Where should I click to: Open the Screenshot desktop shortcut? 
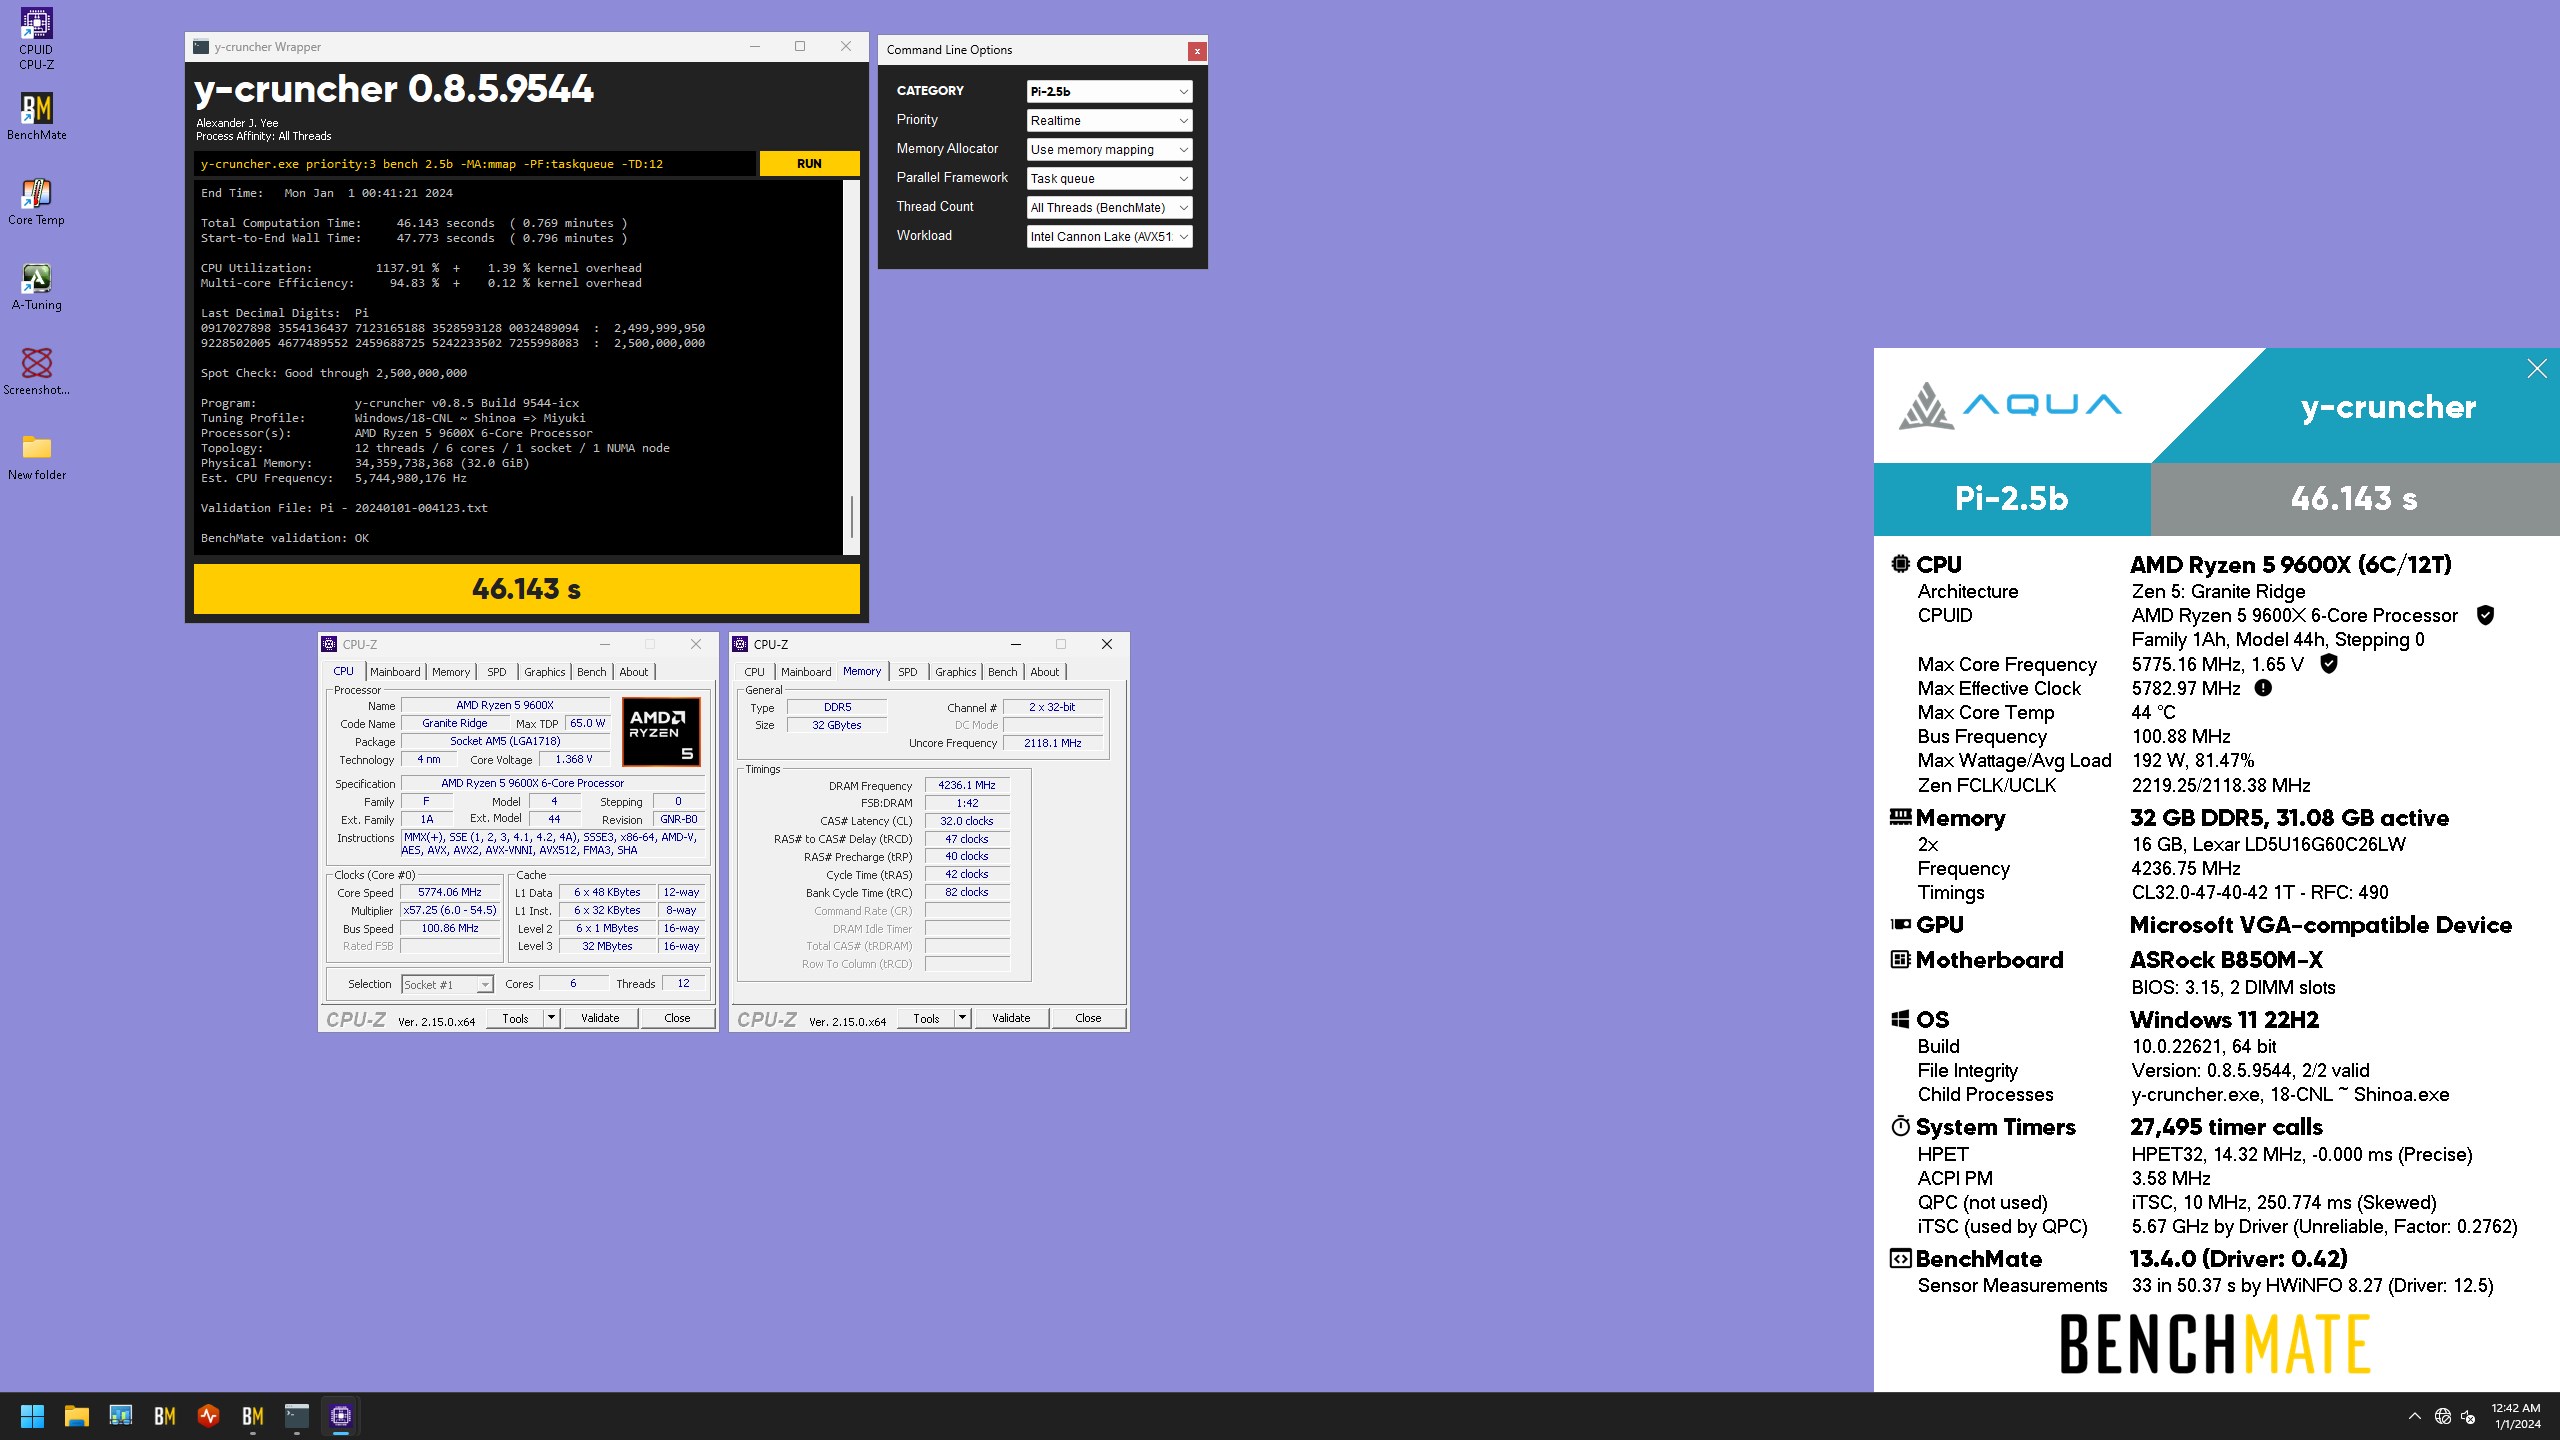[36, 372]
